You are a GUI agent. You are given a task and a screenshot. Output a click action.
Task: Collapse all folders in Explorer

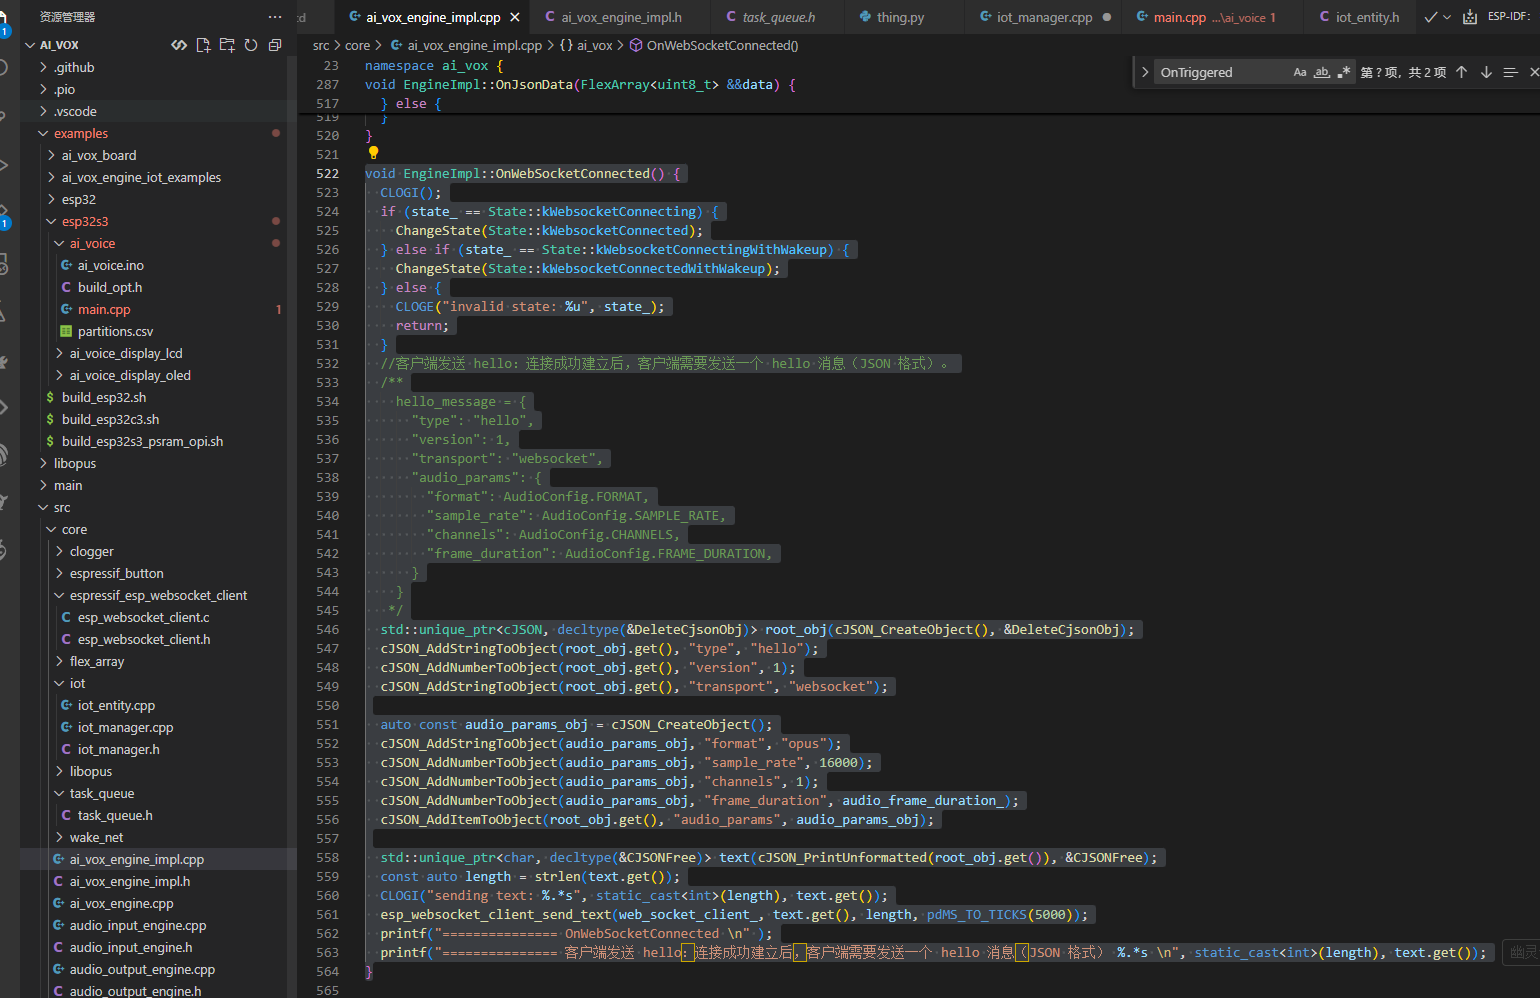coord(275,45)
